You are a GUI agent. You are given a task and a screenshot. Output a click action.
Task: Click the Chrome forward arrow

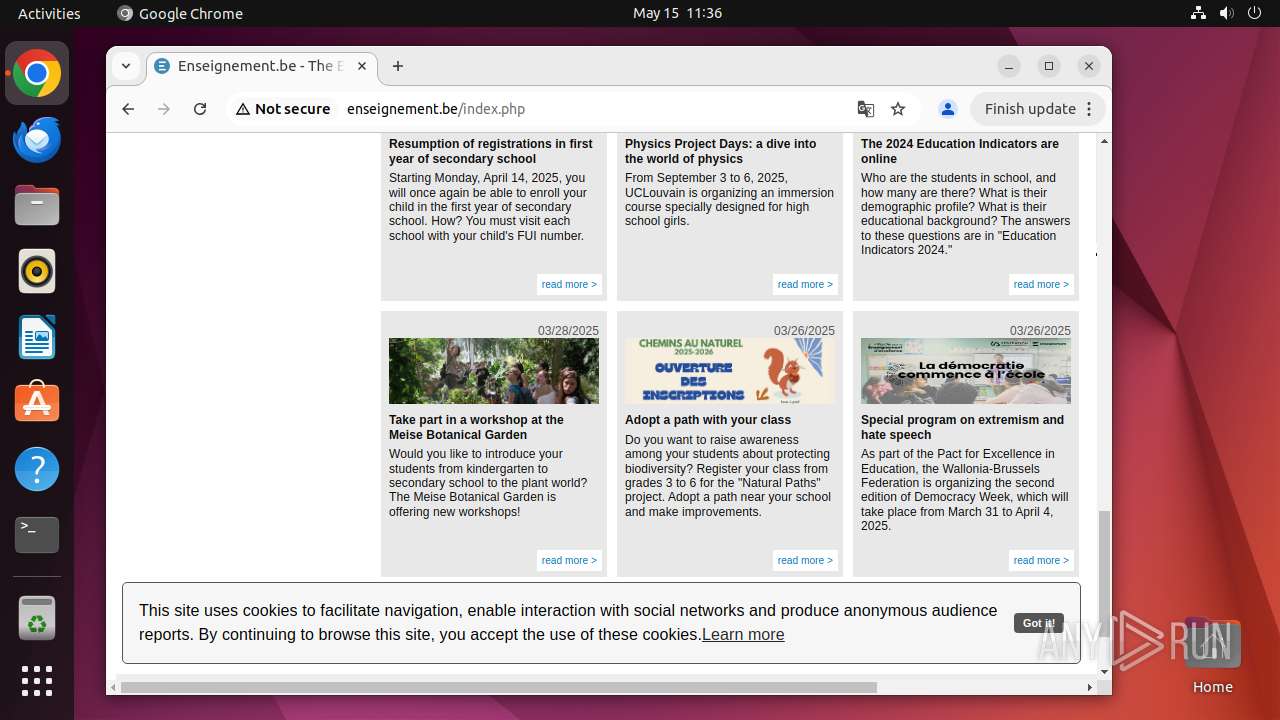click(164, 109)
